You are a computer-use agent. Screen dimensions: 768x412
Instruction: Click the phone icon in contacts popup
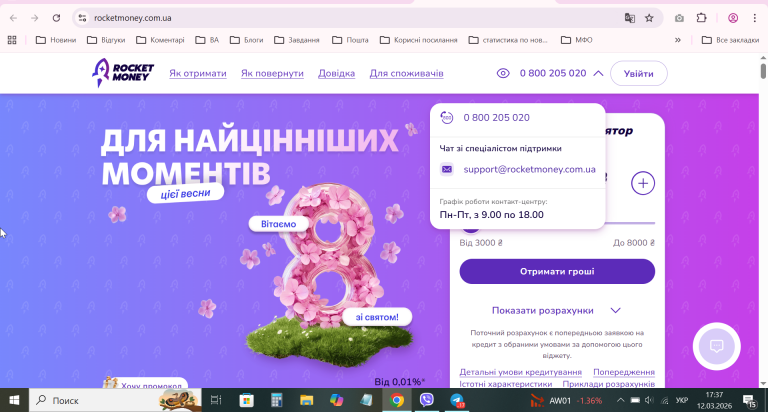tap(447, 118)
